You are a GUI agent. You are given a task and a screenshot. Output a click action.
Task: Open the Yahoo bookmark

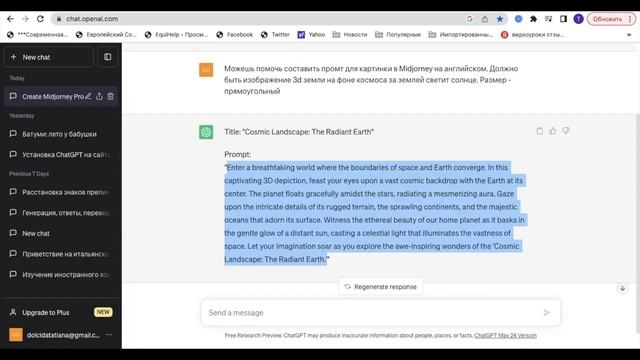point(312,35)
